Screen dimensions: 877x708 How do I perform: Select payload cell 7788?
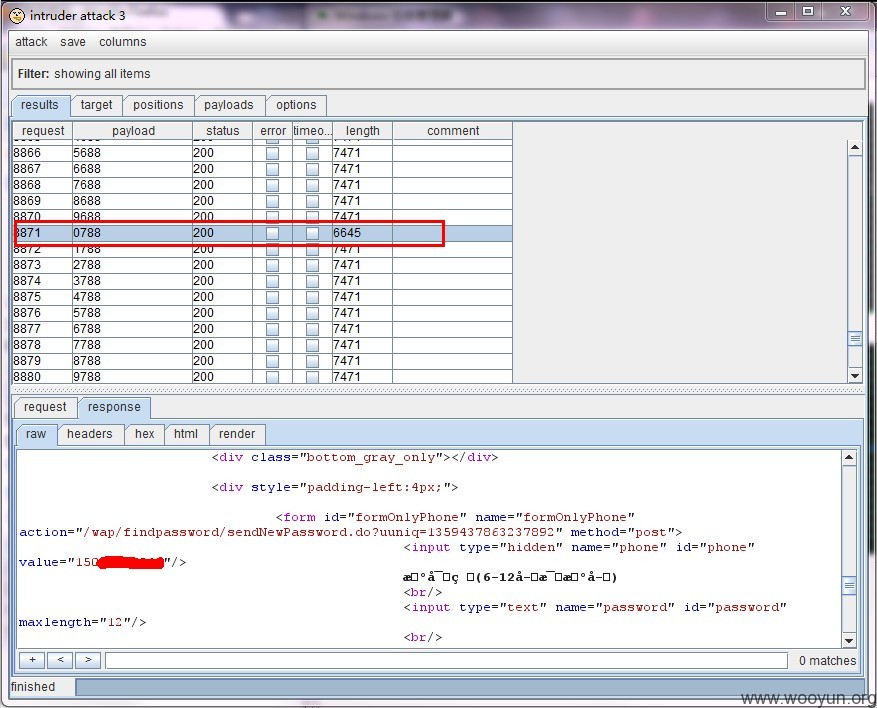(133, 345)
